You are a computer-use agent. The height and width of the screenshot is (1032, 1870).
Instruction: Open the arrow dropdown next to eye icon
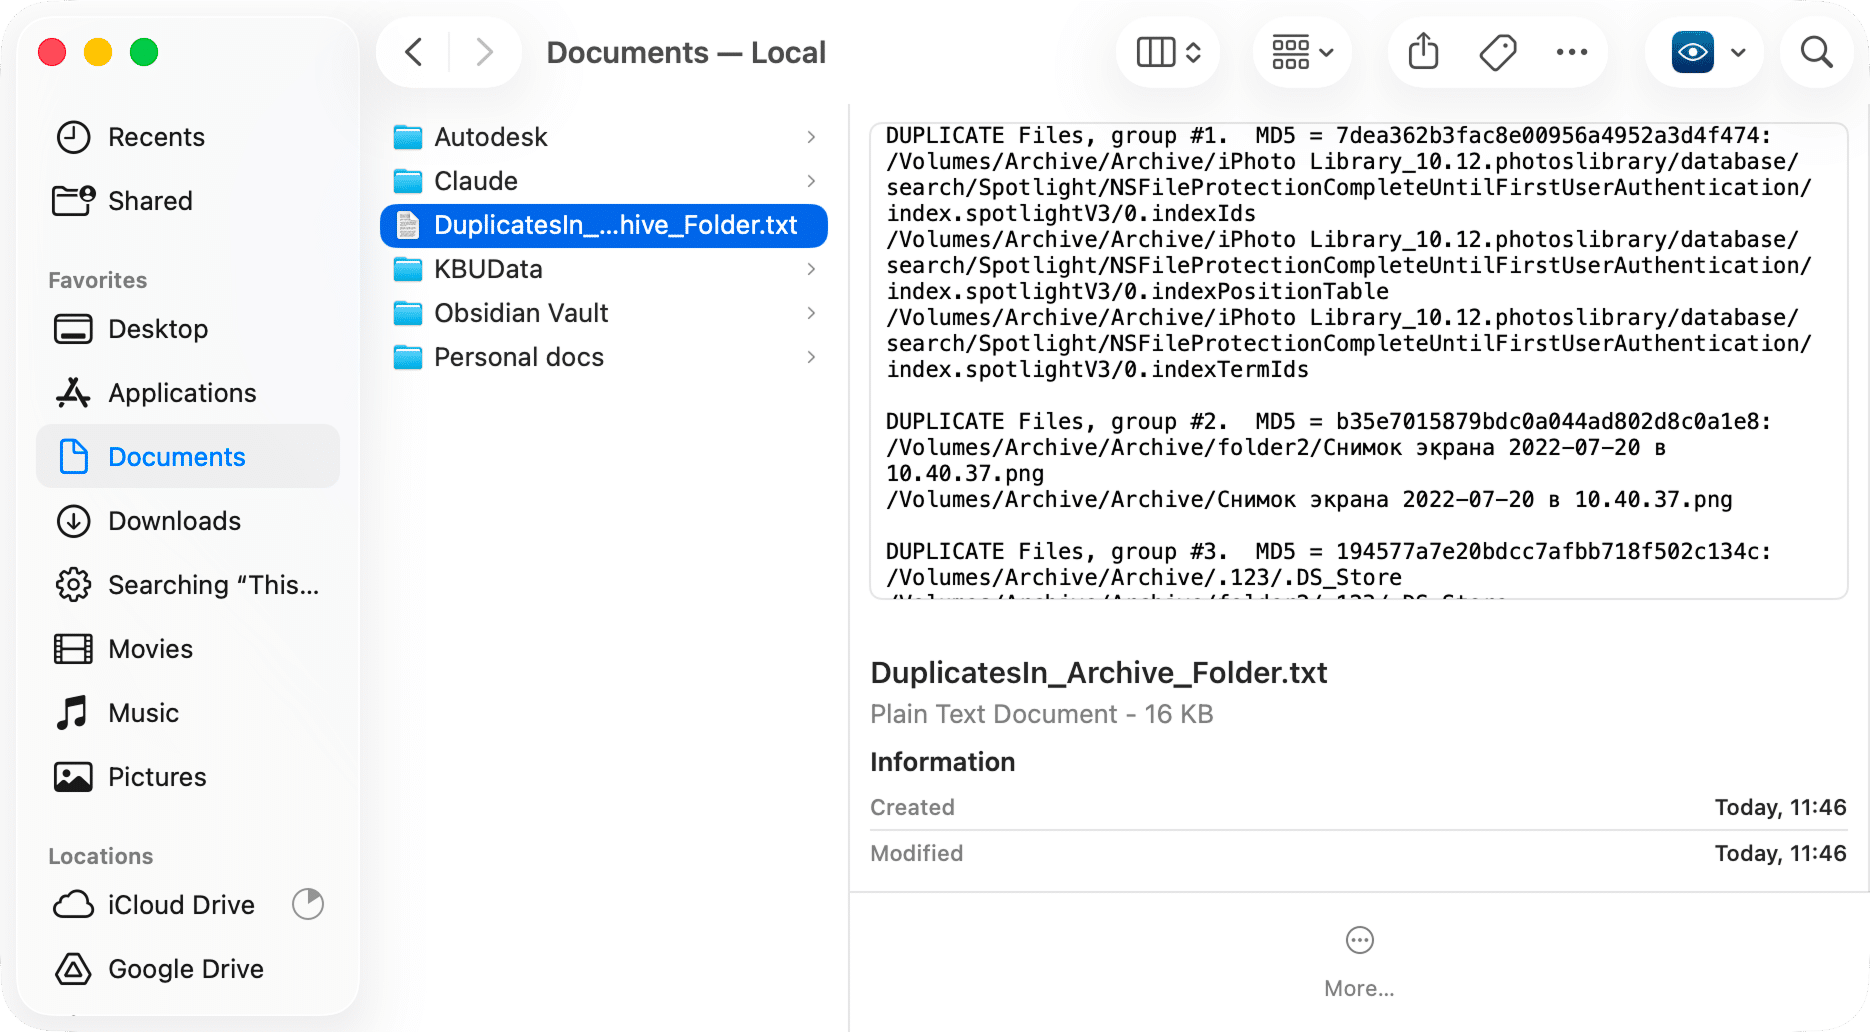tap(1738, 52)
